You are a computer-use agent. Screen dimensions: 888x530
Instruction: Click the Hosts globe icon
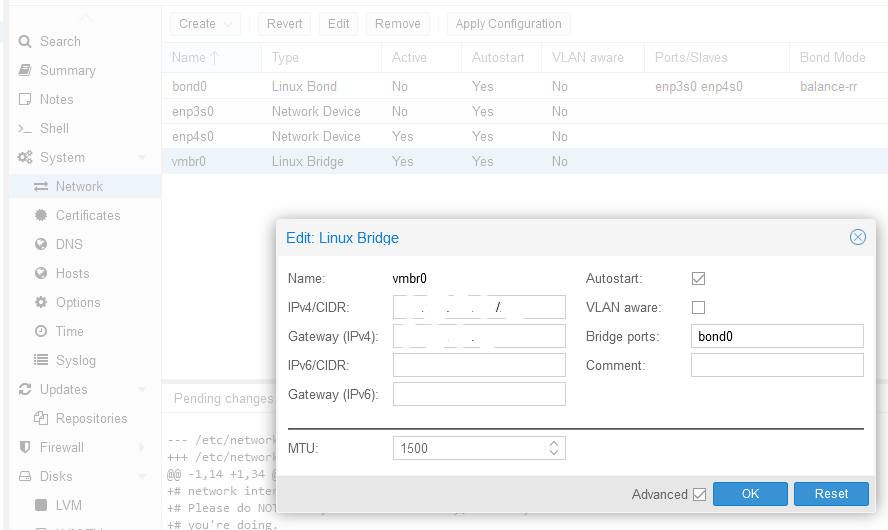point(41,273)
